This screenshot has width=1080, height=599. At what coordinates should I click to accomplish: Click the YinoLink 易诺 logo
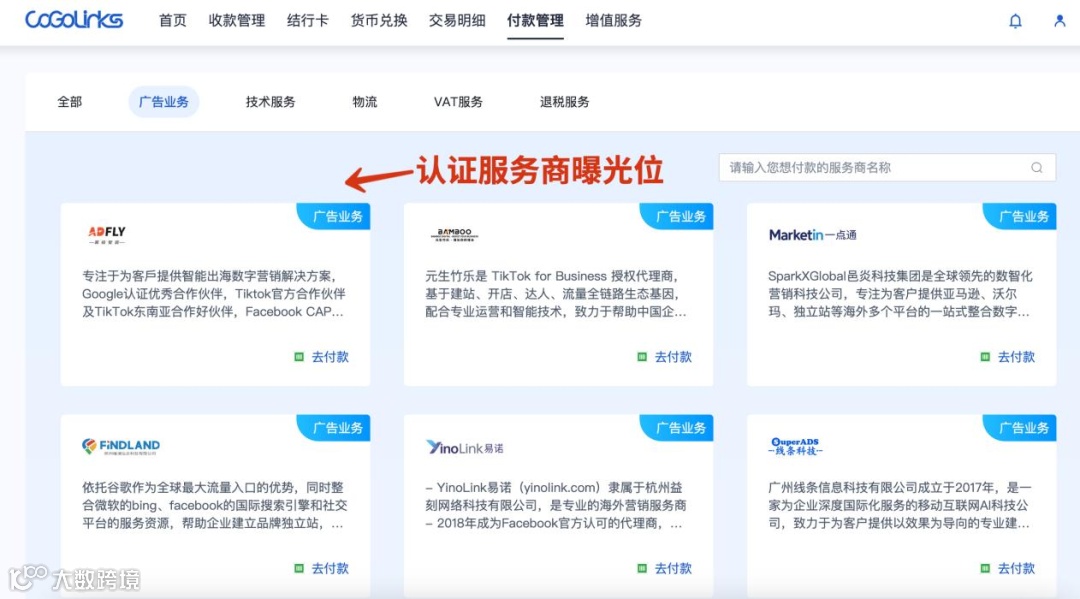pos(464,448)
